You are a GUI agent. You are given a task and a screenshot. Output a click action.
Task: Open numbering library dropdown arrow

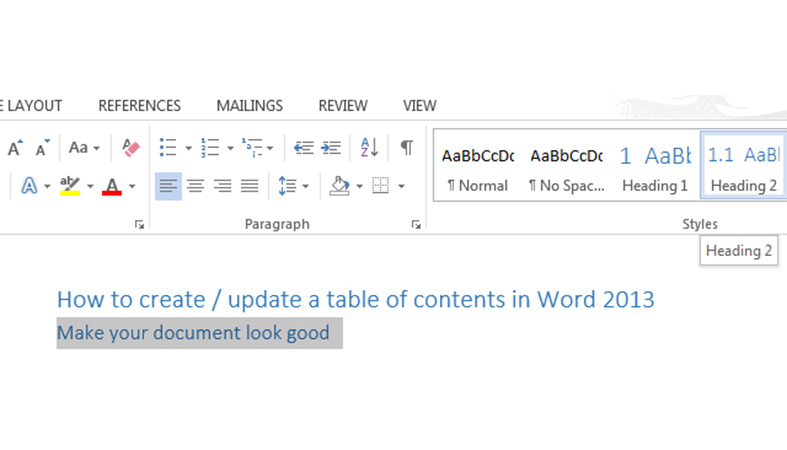click(x=230, y=148)
